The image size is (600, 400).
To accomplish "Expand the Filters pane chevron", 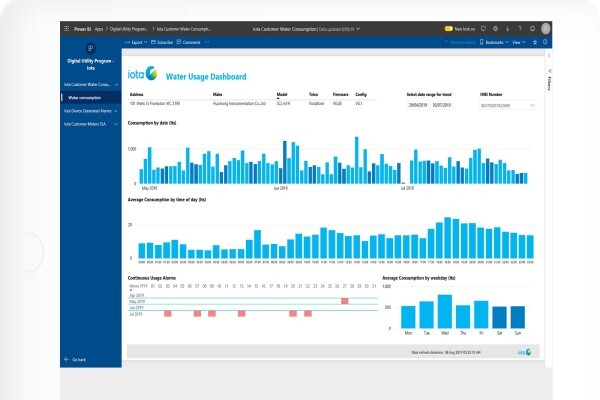I will [x=549, y=56].
